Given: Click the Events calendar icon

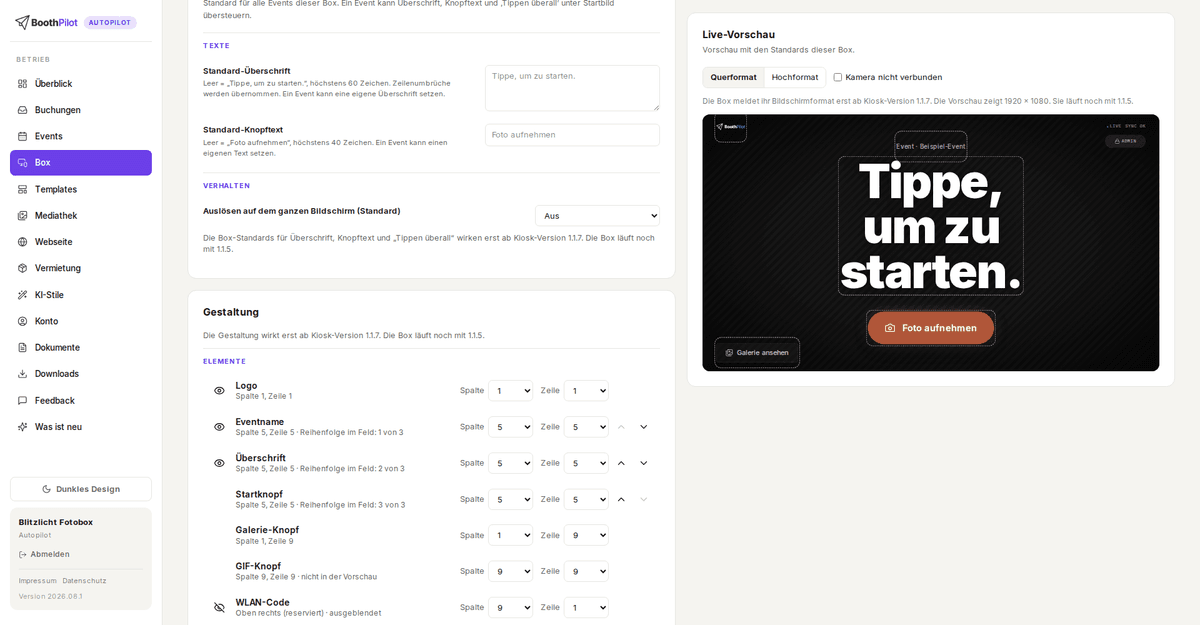Looking at the screenshot, I should tap(23, 136).
